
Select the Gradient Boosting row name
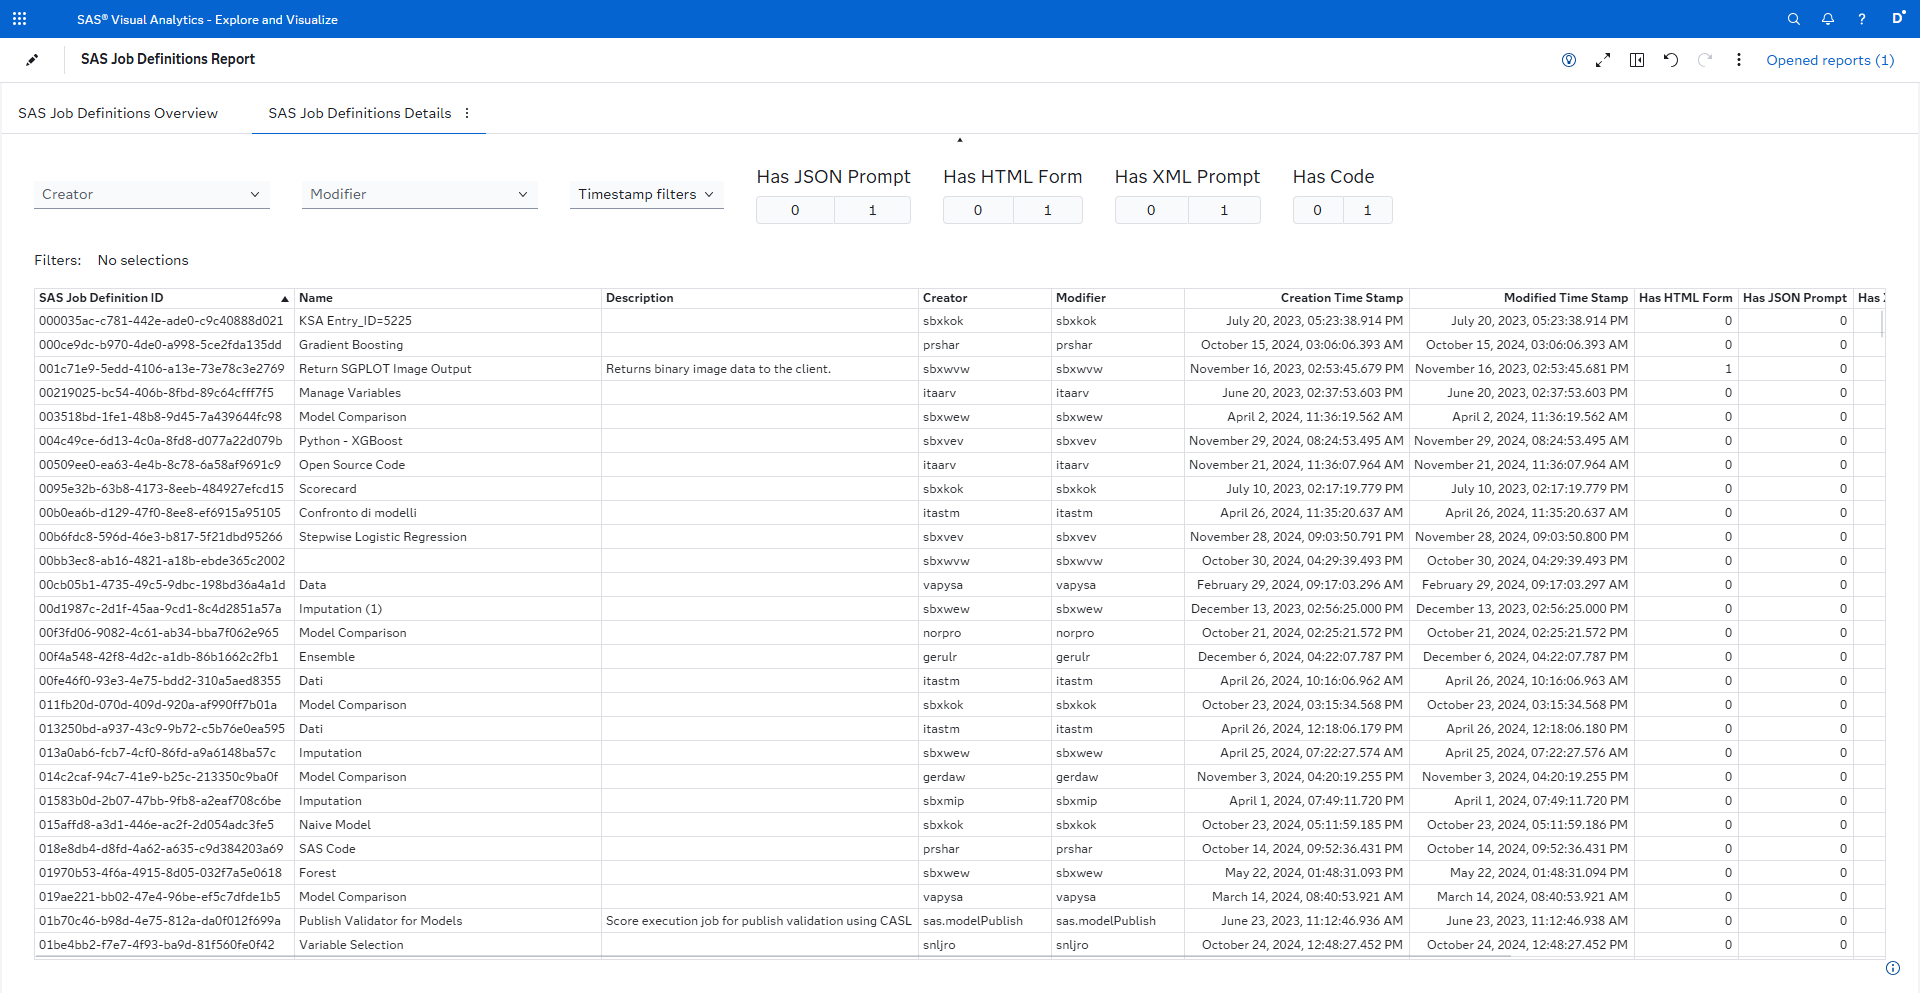(x=351, y=345)
